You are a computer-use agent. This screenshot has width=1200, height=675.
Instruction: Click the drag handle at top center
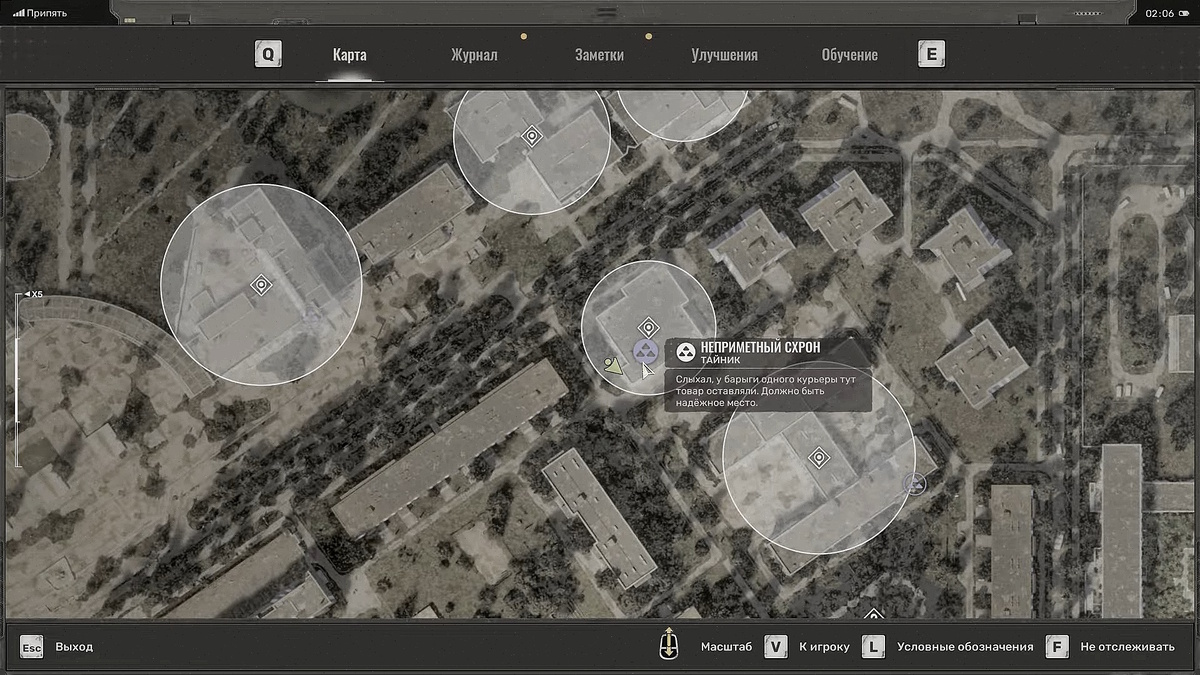point(606,13)
